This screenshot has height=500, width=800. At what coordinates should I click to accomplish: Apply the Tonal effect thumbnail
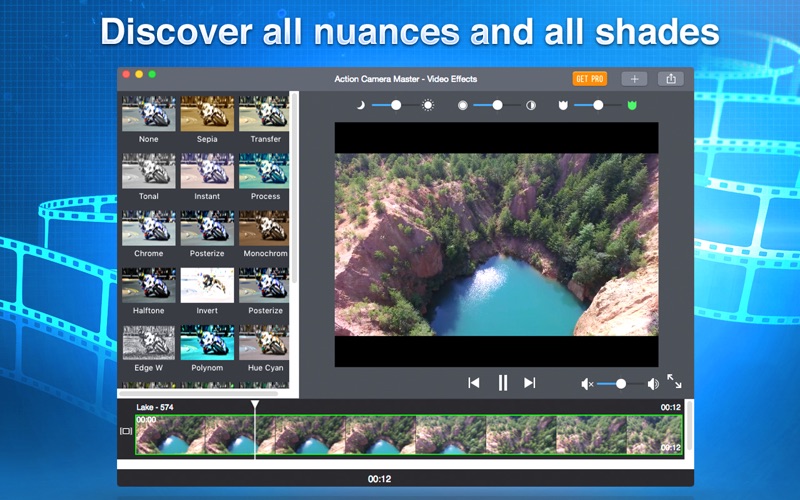click(x=148, y=170)
